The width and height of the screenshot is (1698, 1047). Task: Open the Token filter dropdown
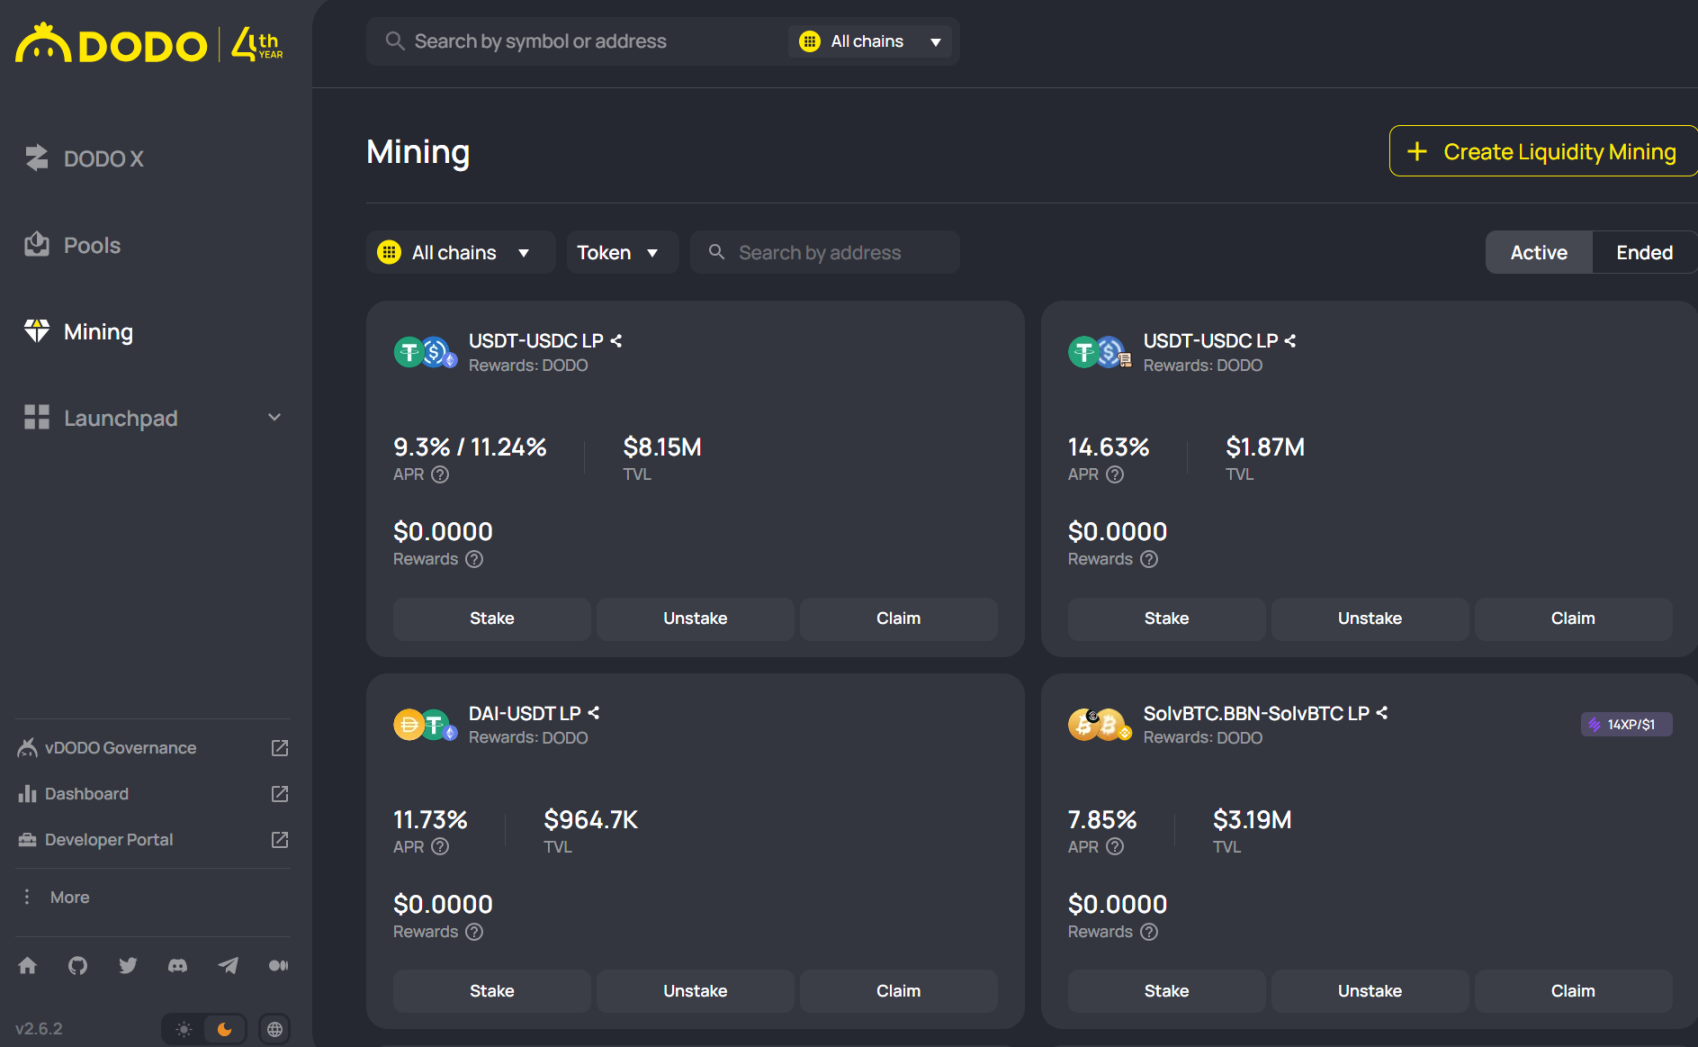click(622, 252)
